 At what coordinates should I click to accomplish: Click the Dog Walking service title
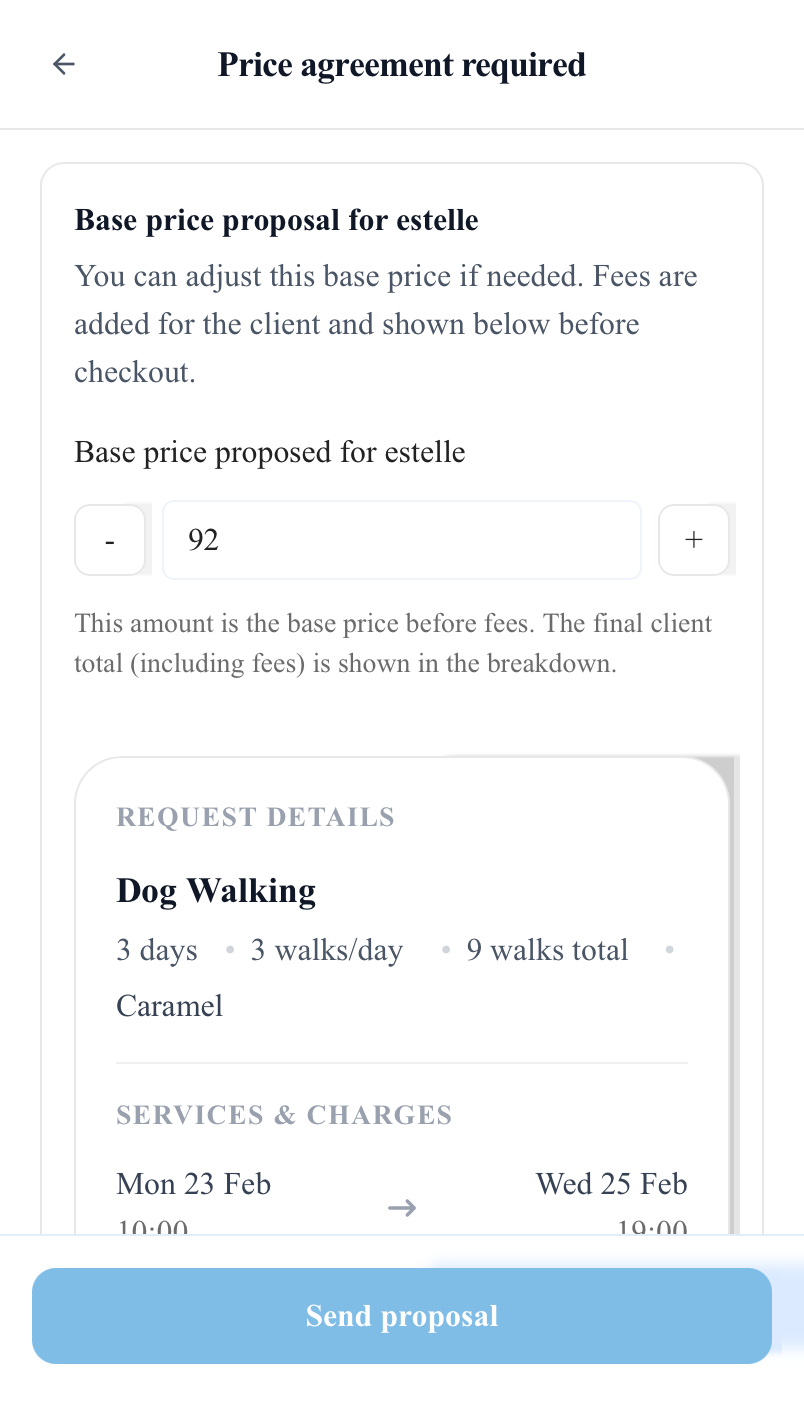(216, 889)
